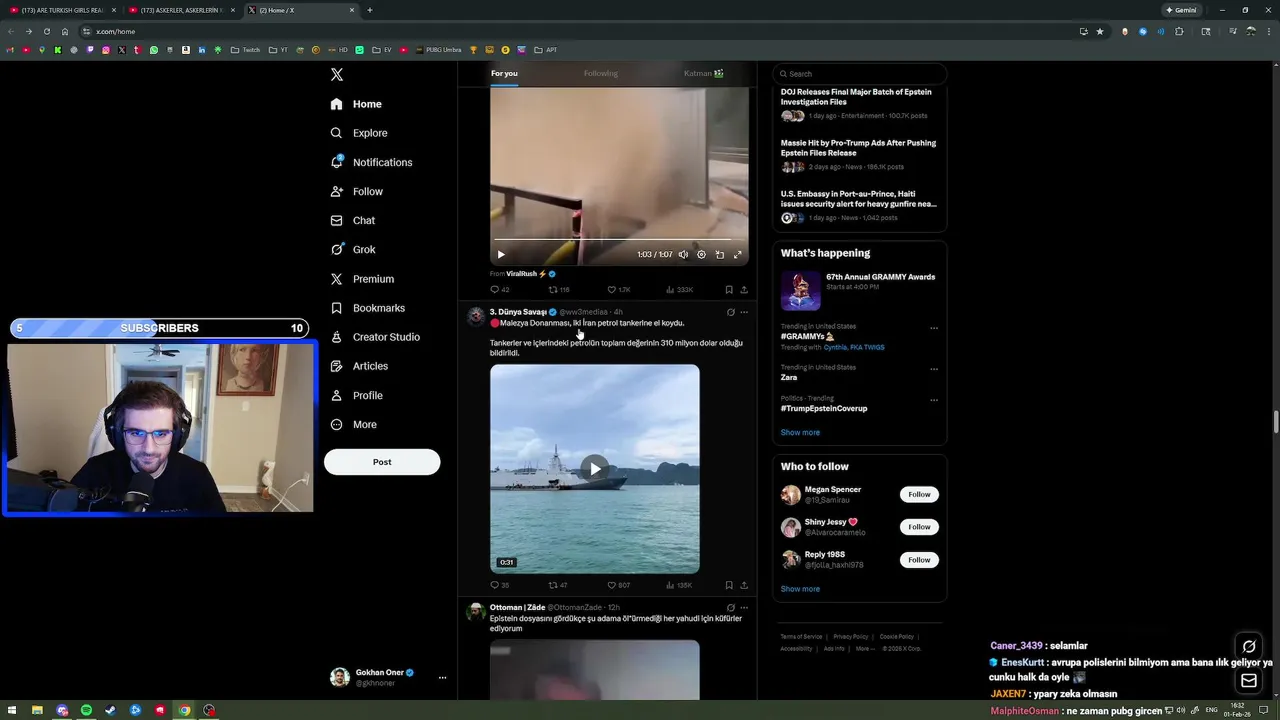Image resolution: width=1280 pixels, height=720 pixels.
Task: Open Windows Start menu
Action: click(x=12, y=710)
